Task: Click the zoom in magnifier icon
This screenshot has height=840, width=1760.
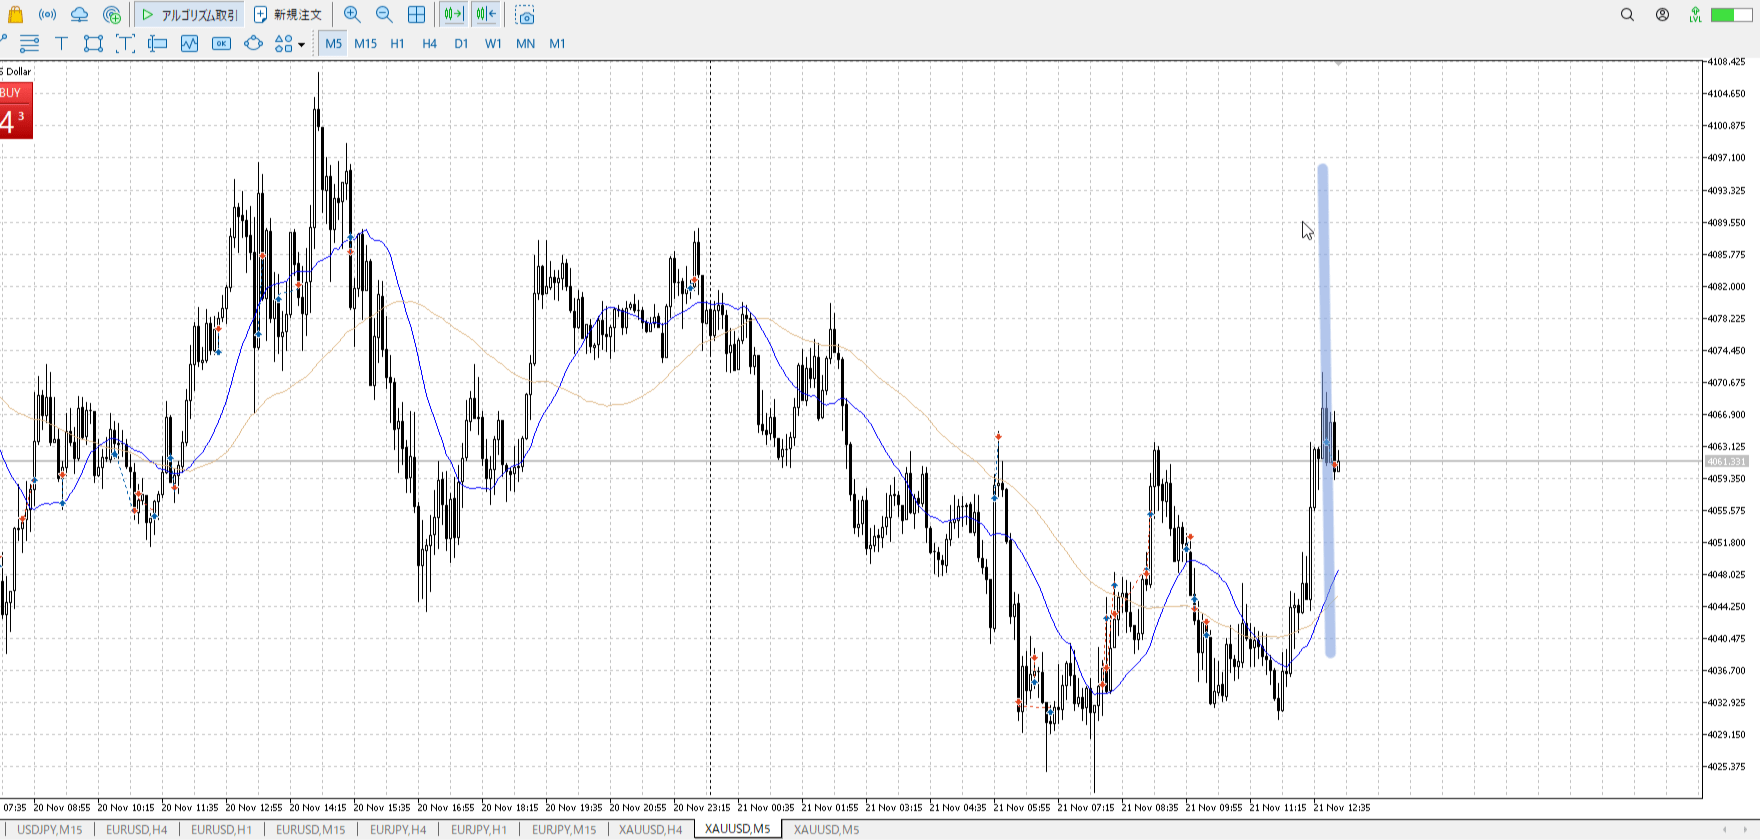Action: point(352,15)
